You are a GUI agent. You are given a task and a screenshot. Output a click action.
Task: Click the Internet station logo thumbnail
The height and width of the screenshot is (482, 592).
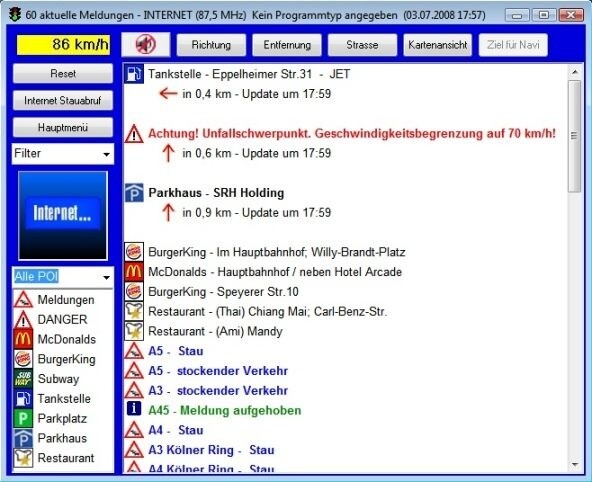coord(63,216)
